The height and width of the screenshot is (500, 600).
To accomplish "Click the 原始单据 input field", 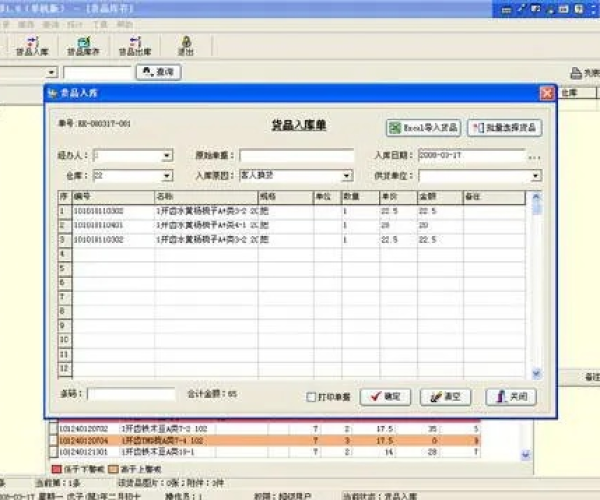I will pos(297,155).
